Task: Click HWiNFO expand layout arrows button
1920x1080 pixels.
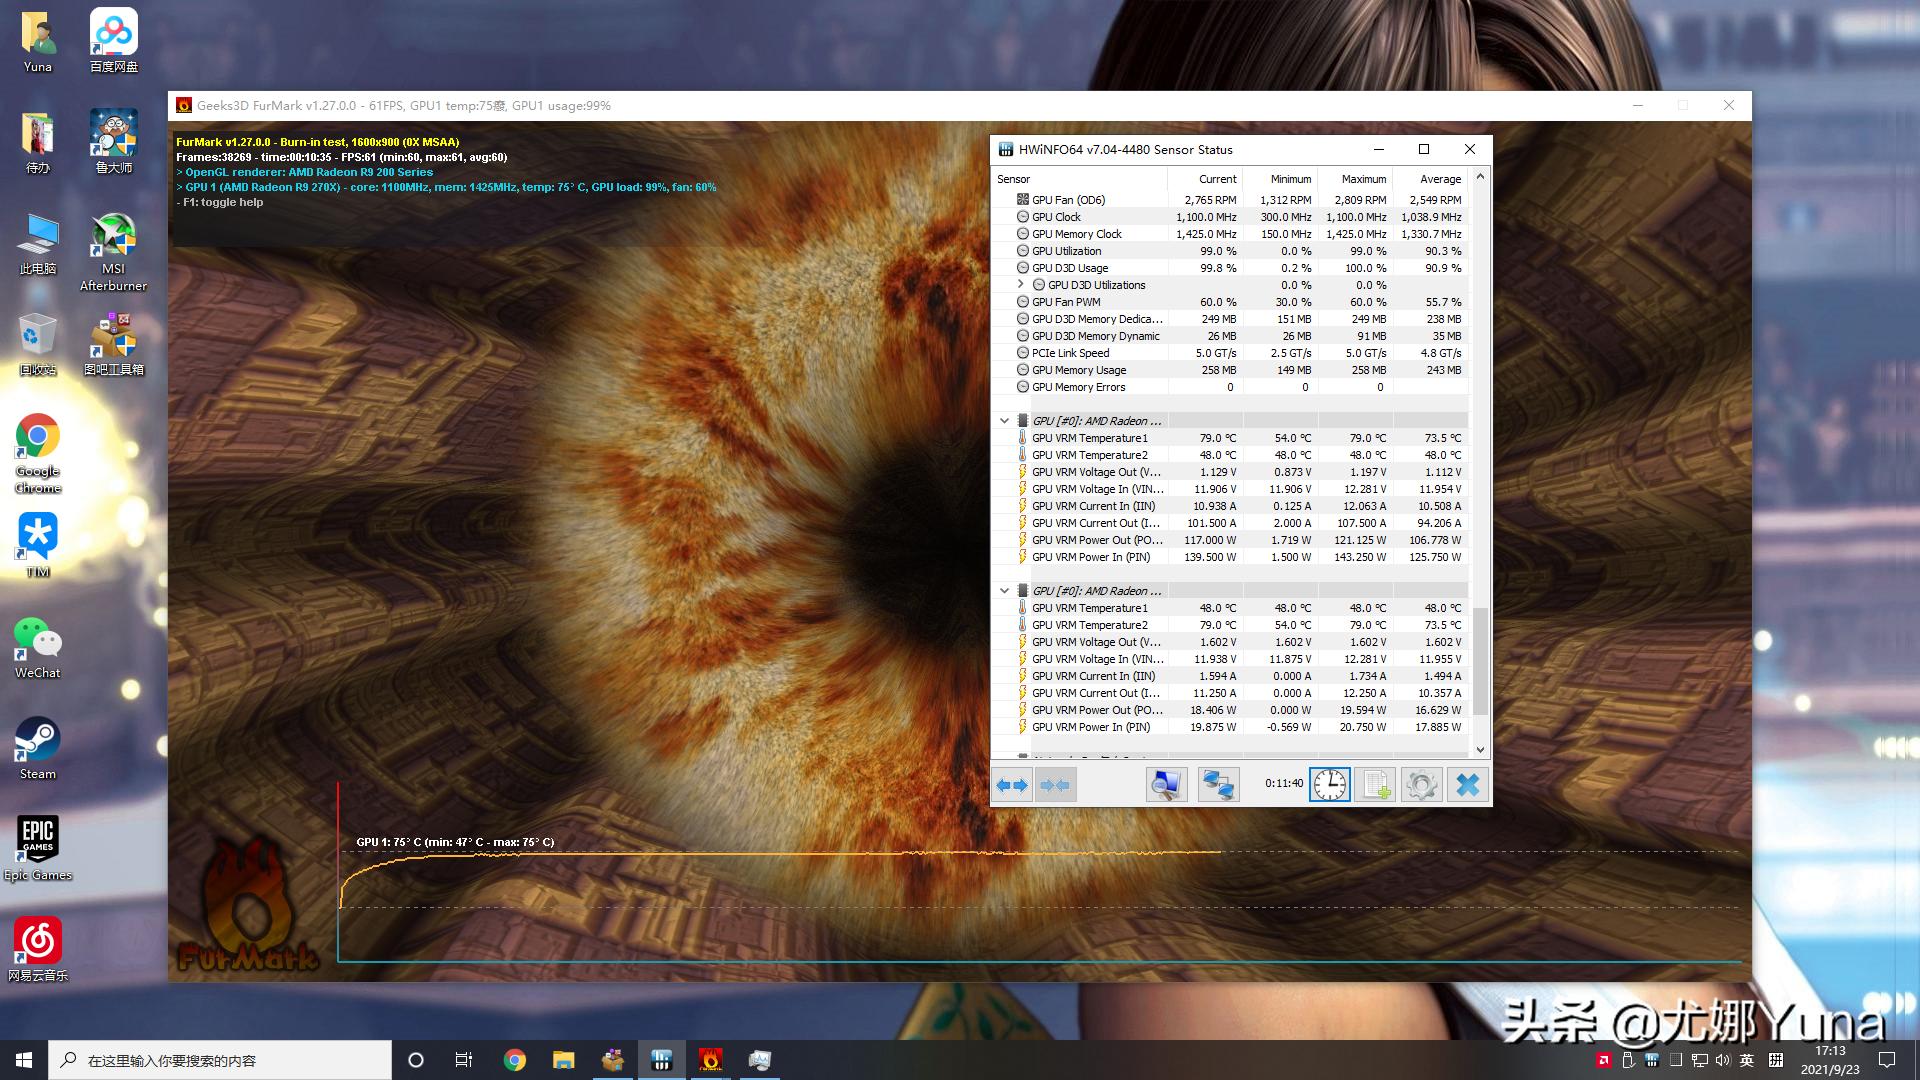Action: [x=1012, y=785]
